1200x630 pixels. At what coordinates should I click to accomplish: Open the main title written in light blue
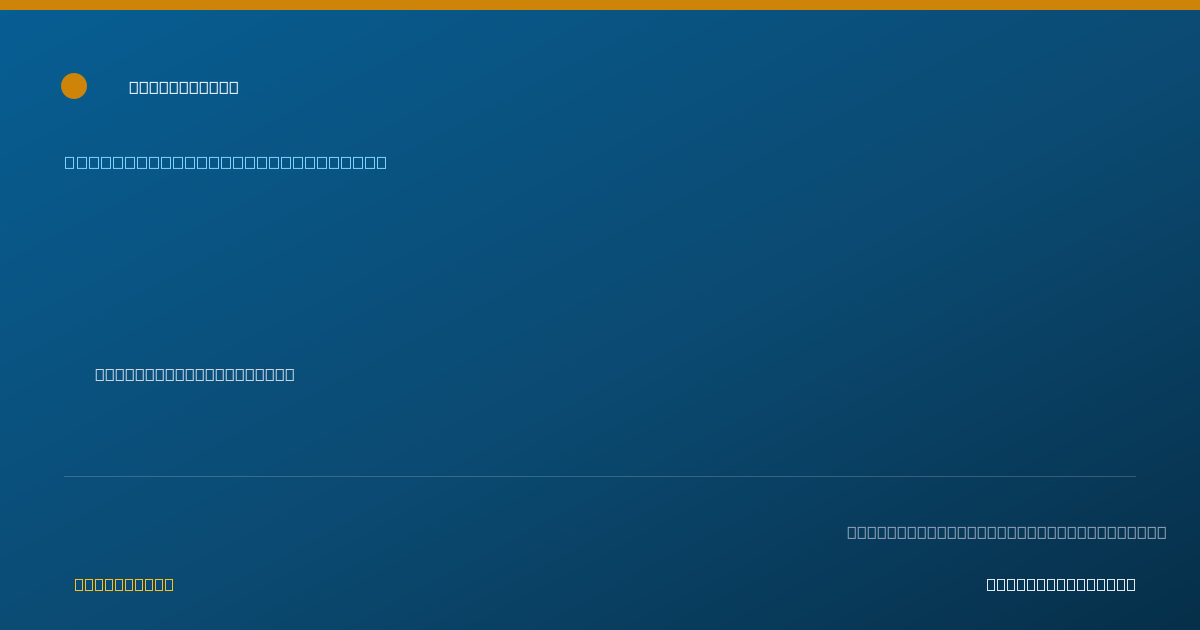coord(226,162)
